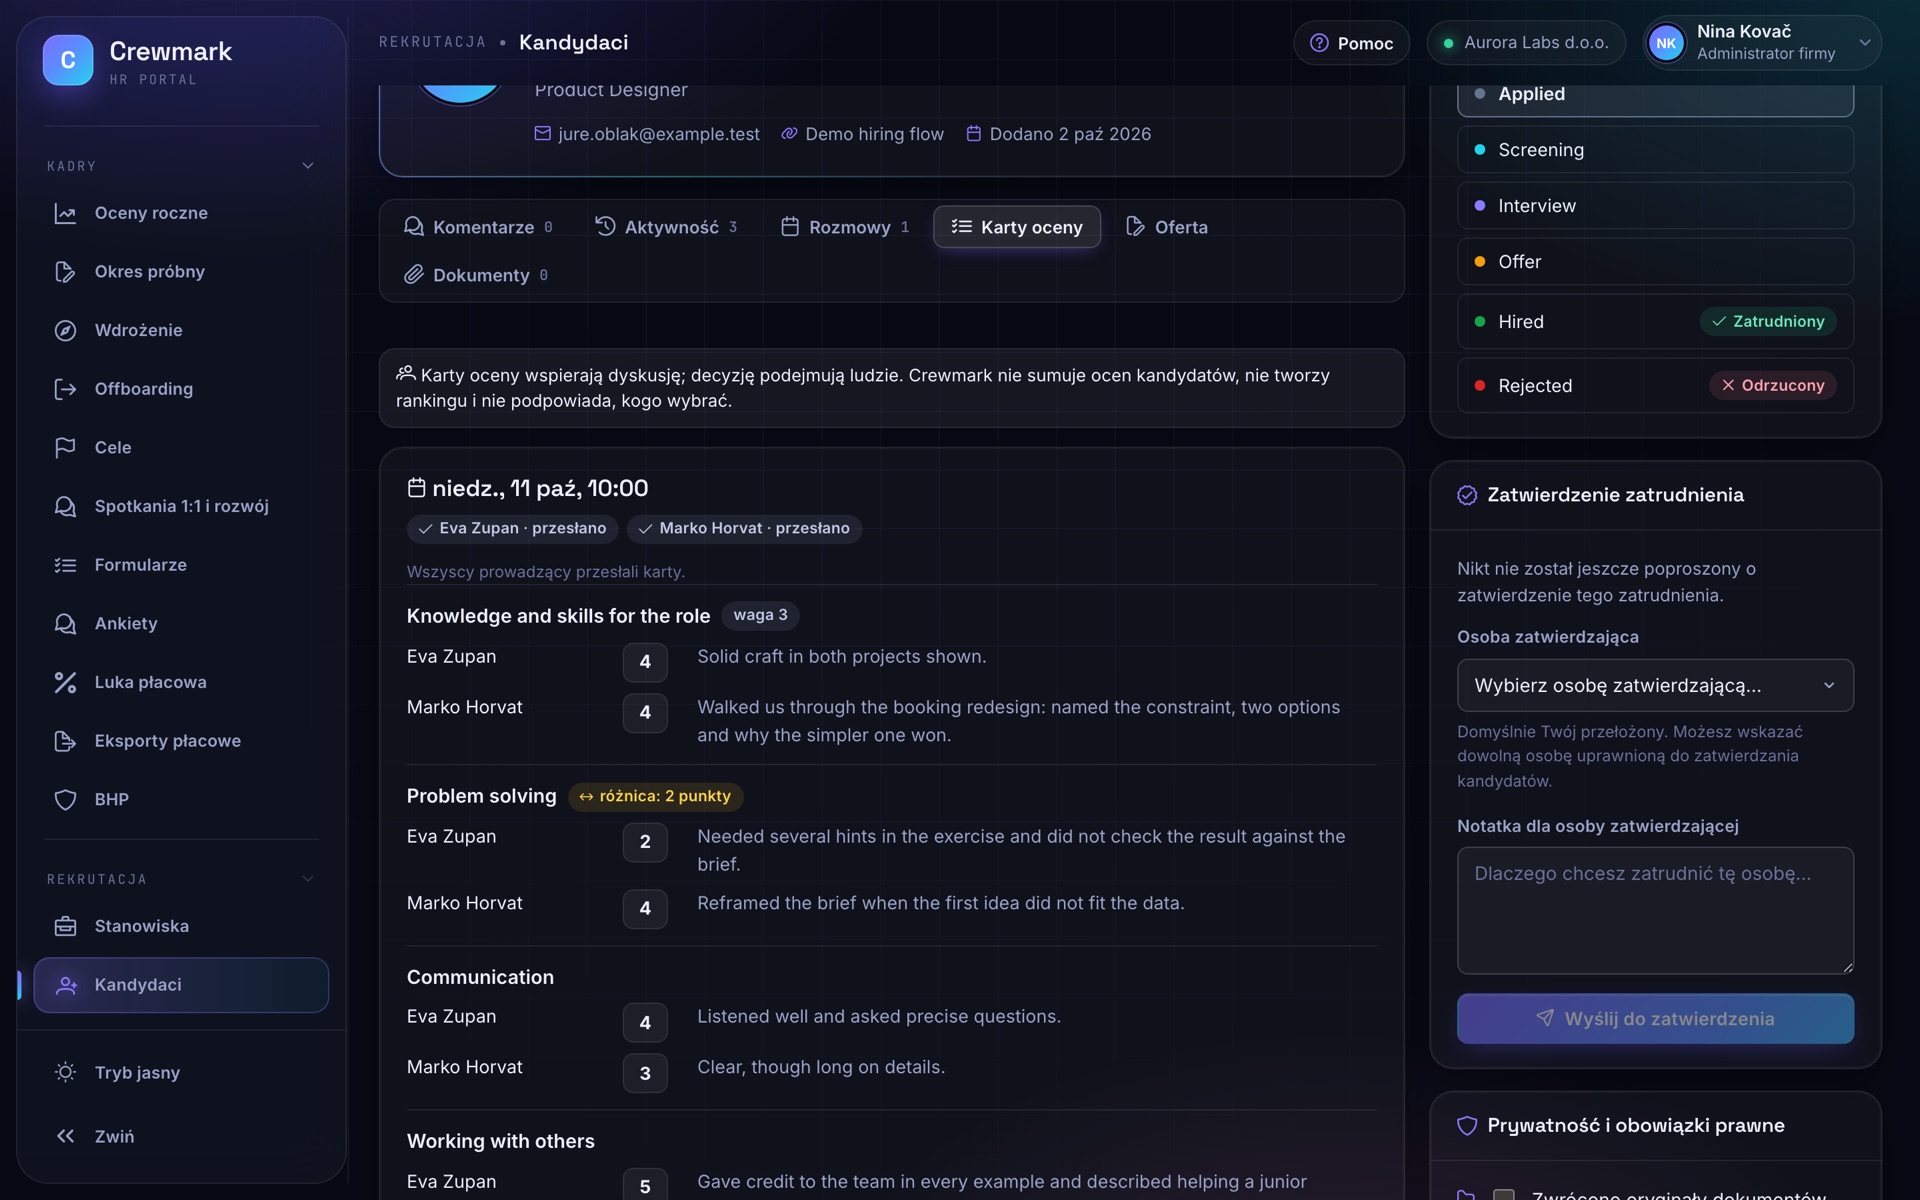Expand Nina Kovač account menu
This screenshot has height=1200, width=1920.
click(1762, 43)
